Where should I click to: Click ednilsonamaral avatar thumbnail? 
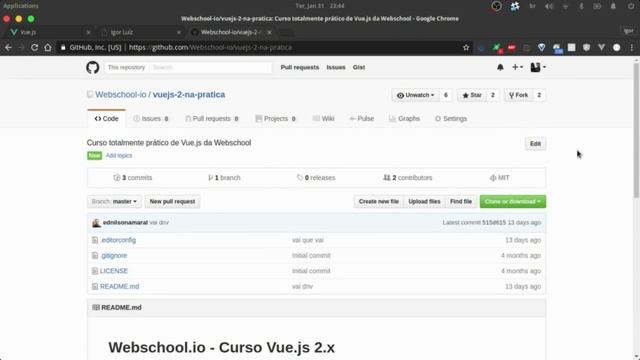pos(96,222)
